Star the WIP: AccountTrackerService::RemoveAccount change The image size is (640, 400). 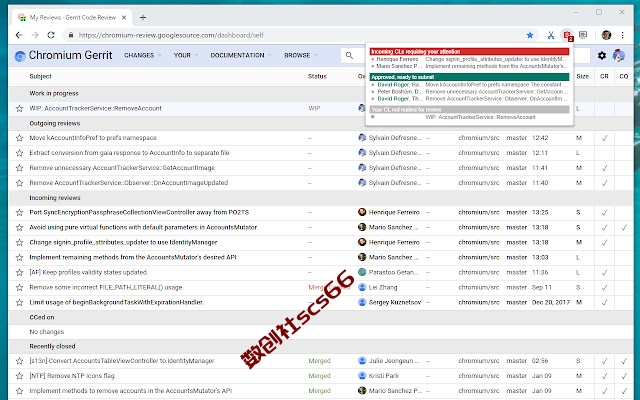pyautogui.click(x=19, y=108)
